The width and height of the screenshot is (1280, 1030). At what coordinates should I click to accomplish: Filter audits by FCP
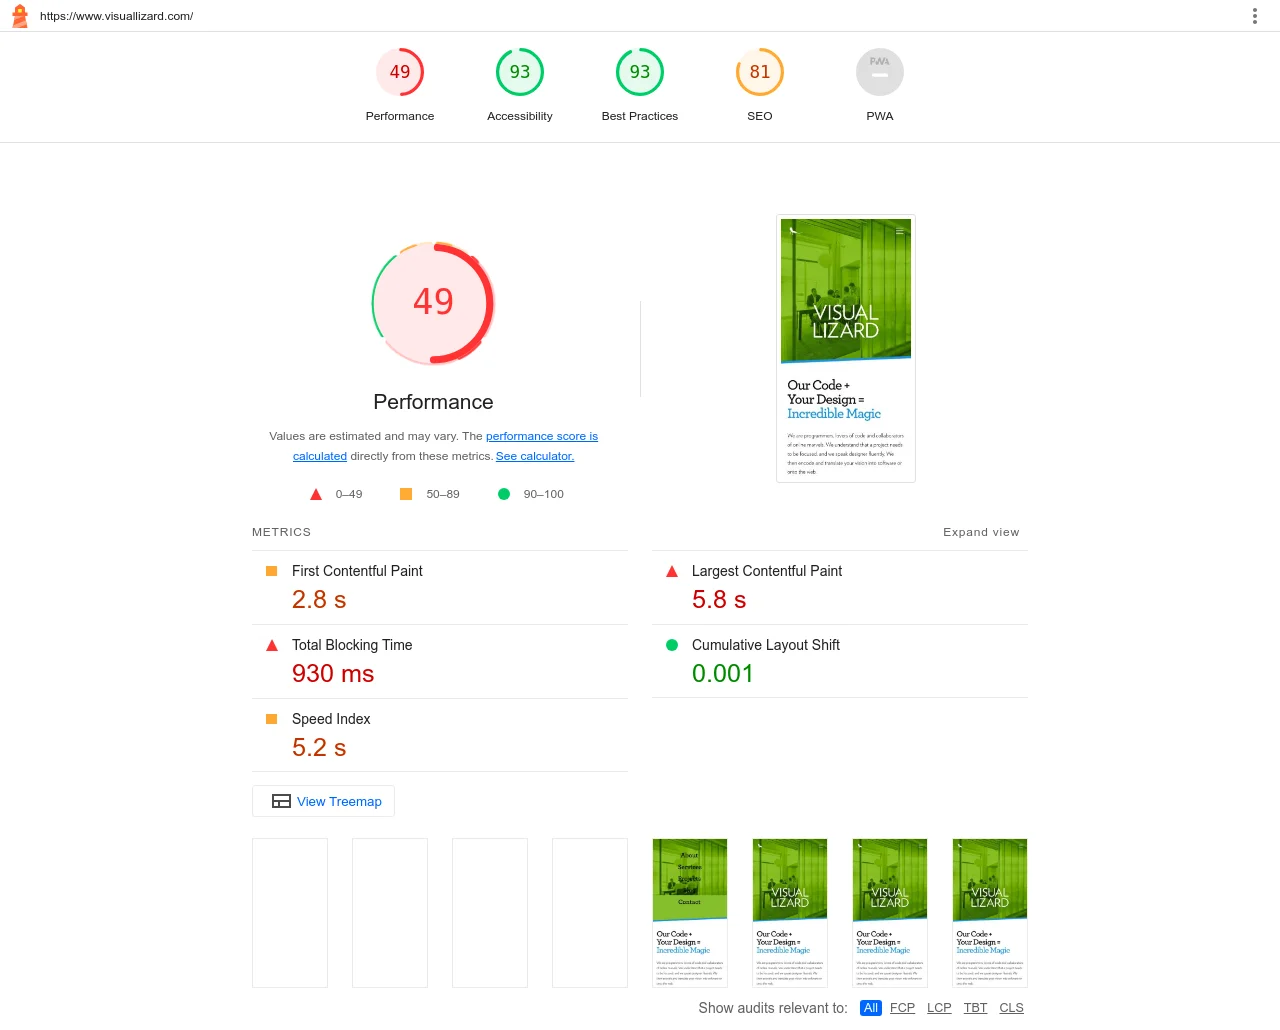click(x=902, y=1008)
